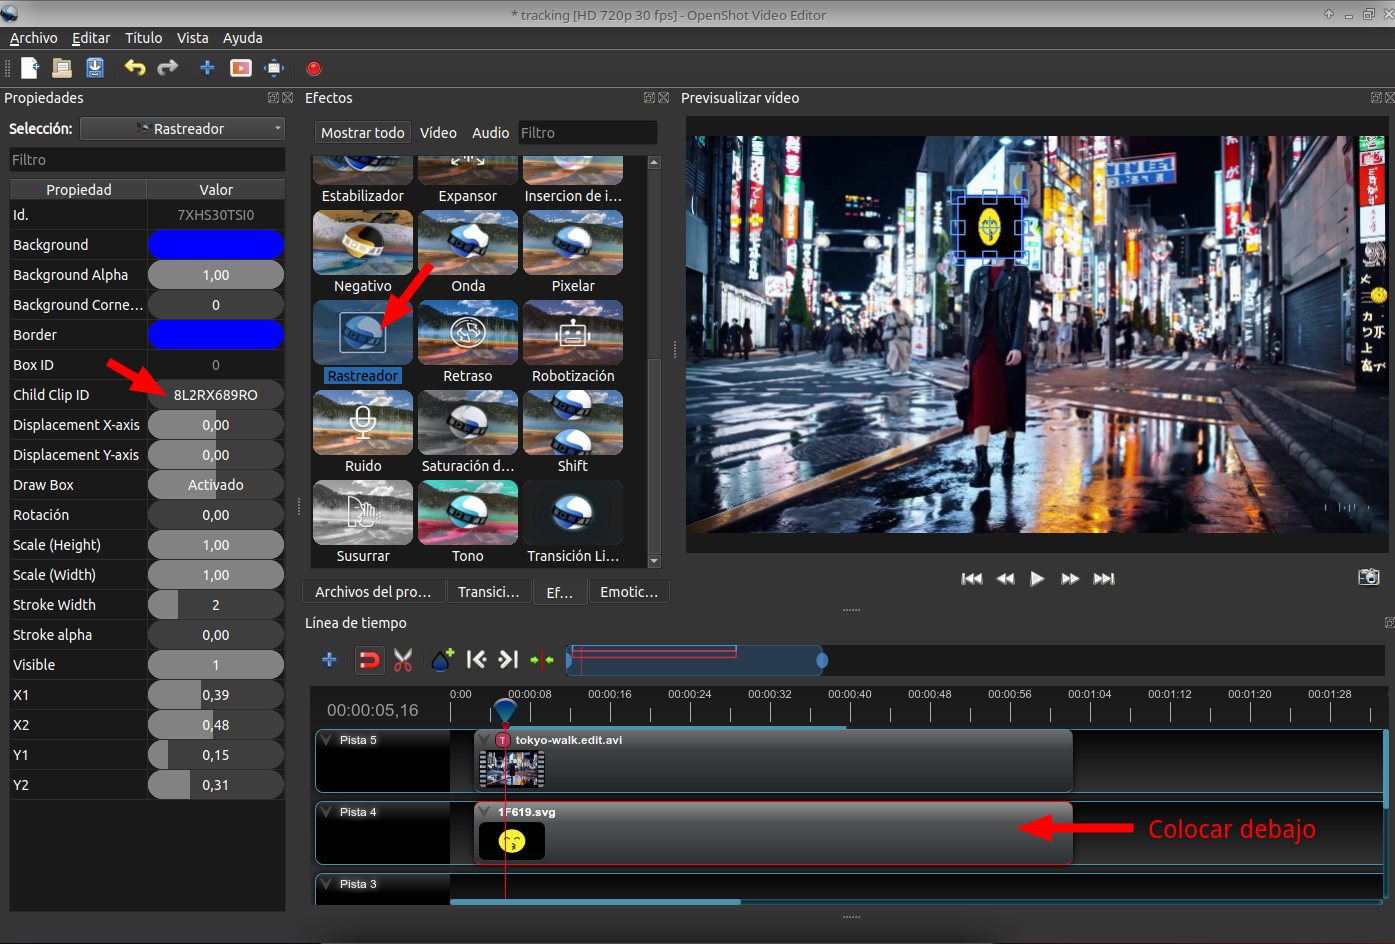Viewport: 1395px width, 944px height.
Task: Open the Selección dropdown showing Rastreador
Action: click(x=182, y=128)
